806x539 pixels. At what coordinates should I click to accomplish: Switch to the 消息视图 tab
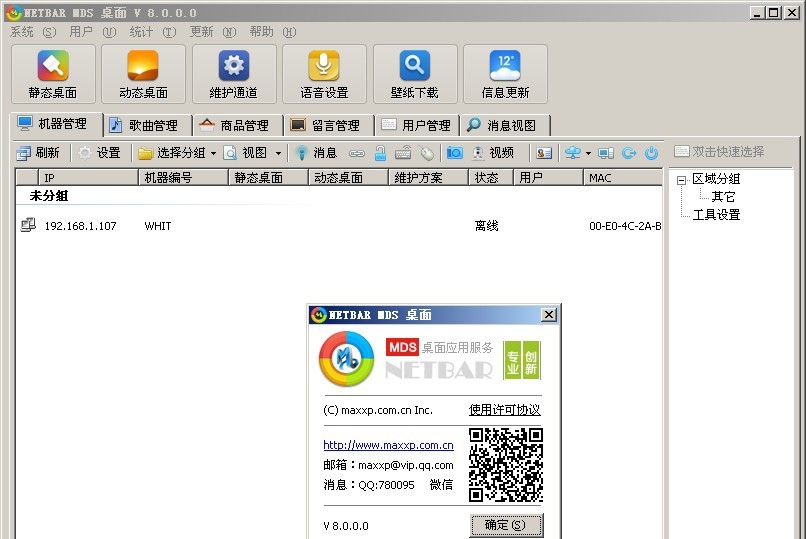coord(506,125)
